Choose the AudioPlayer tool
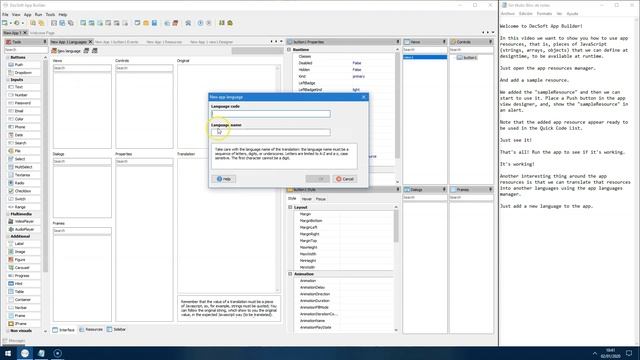Screen dimensions: 640x360 [x=23, y=229]
